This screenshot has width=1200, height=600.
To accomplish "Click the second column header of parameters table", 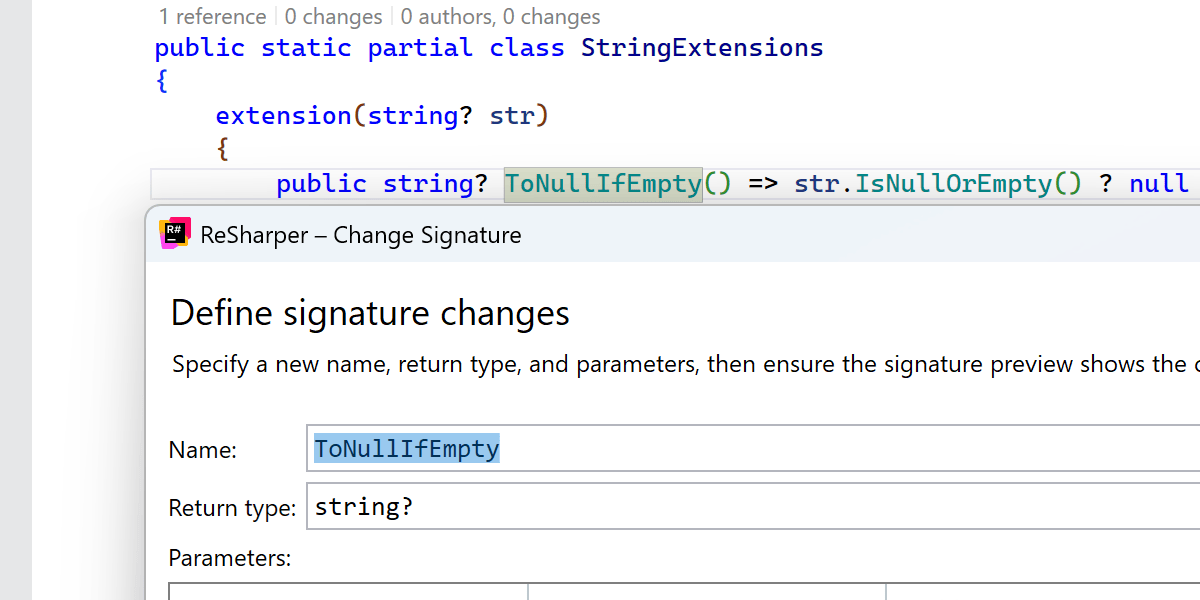I will tap(706, 592).
